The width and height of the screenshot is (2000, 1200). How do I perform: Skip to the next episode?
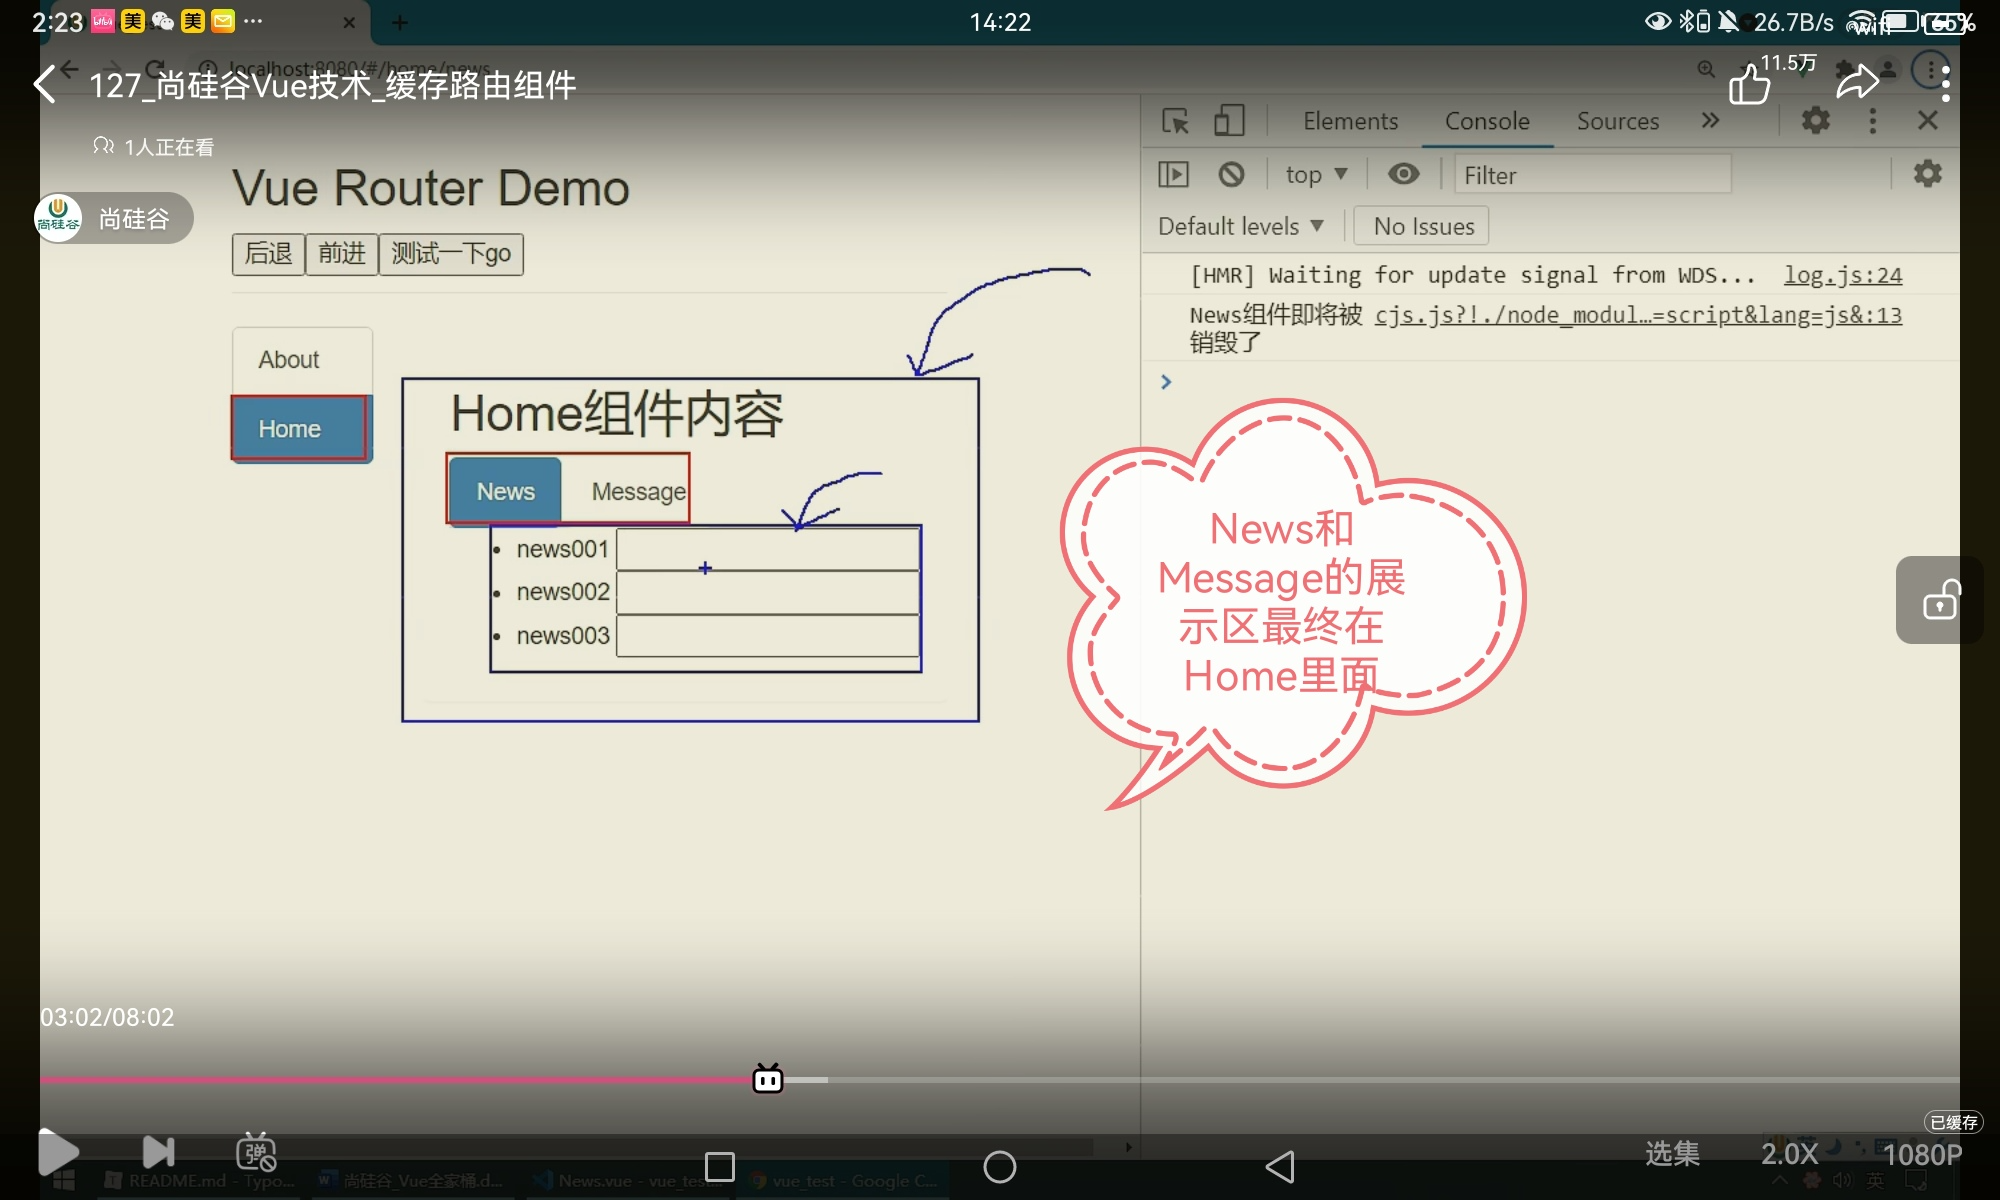(158, 1152)
